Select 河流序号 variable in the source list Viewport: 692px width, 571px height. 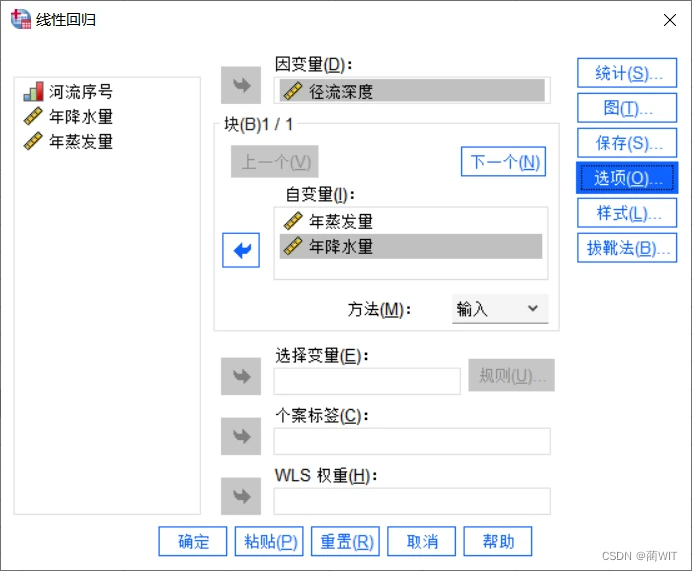click(68, 92)
